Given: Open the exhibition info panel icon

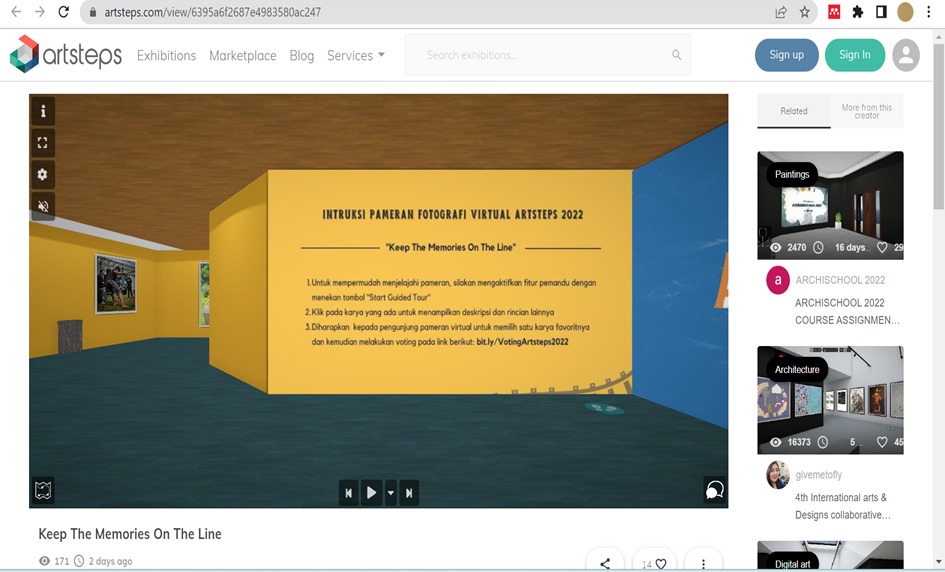Looking at the screenshot, I should pos(43,112).
